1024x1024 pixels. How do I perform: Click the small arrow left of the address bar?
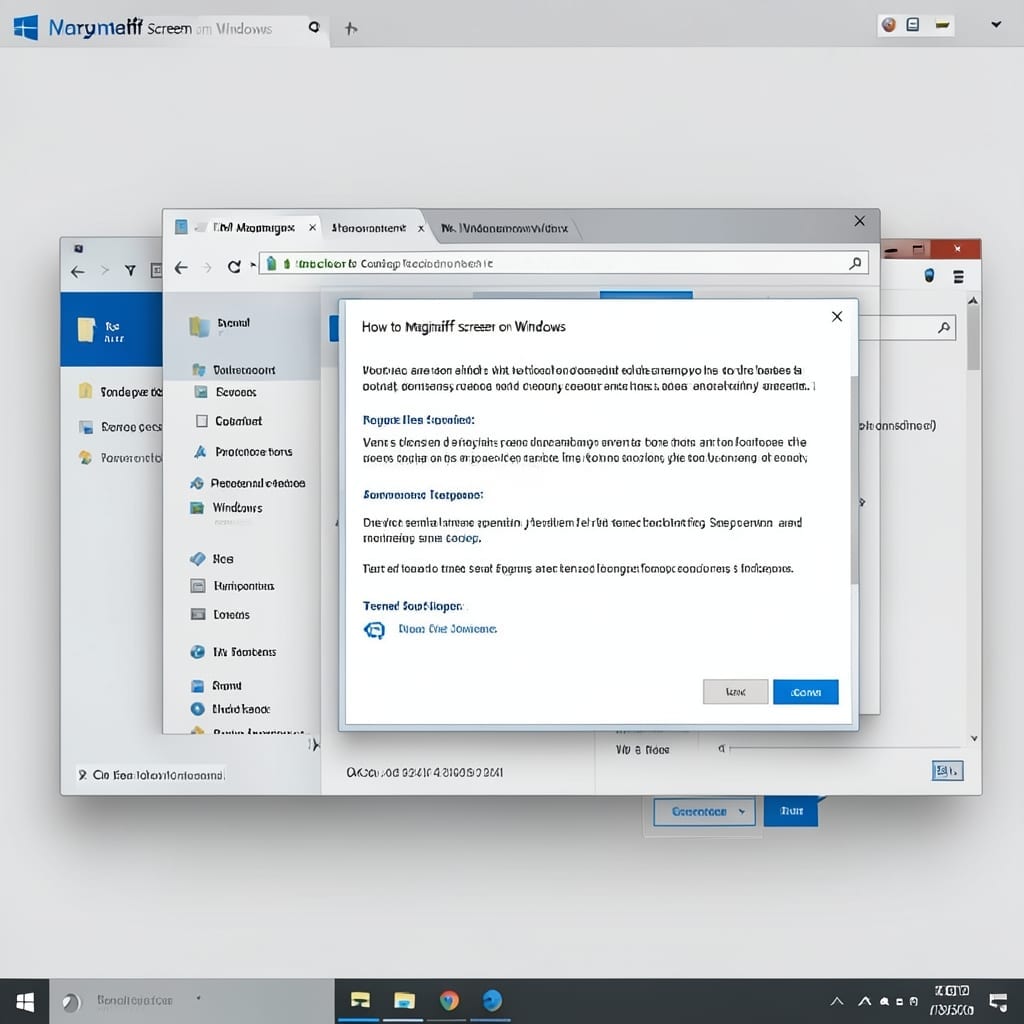pyautogui.click(x=253, y=265)
